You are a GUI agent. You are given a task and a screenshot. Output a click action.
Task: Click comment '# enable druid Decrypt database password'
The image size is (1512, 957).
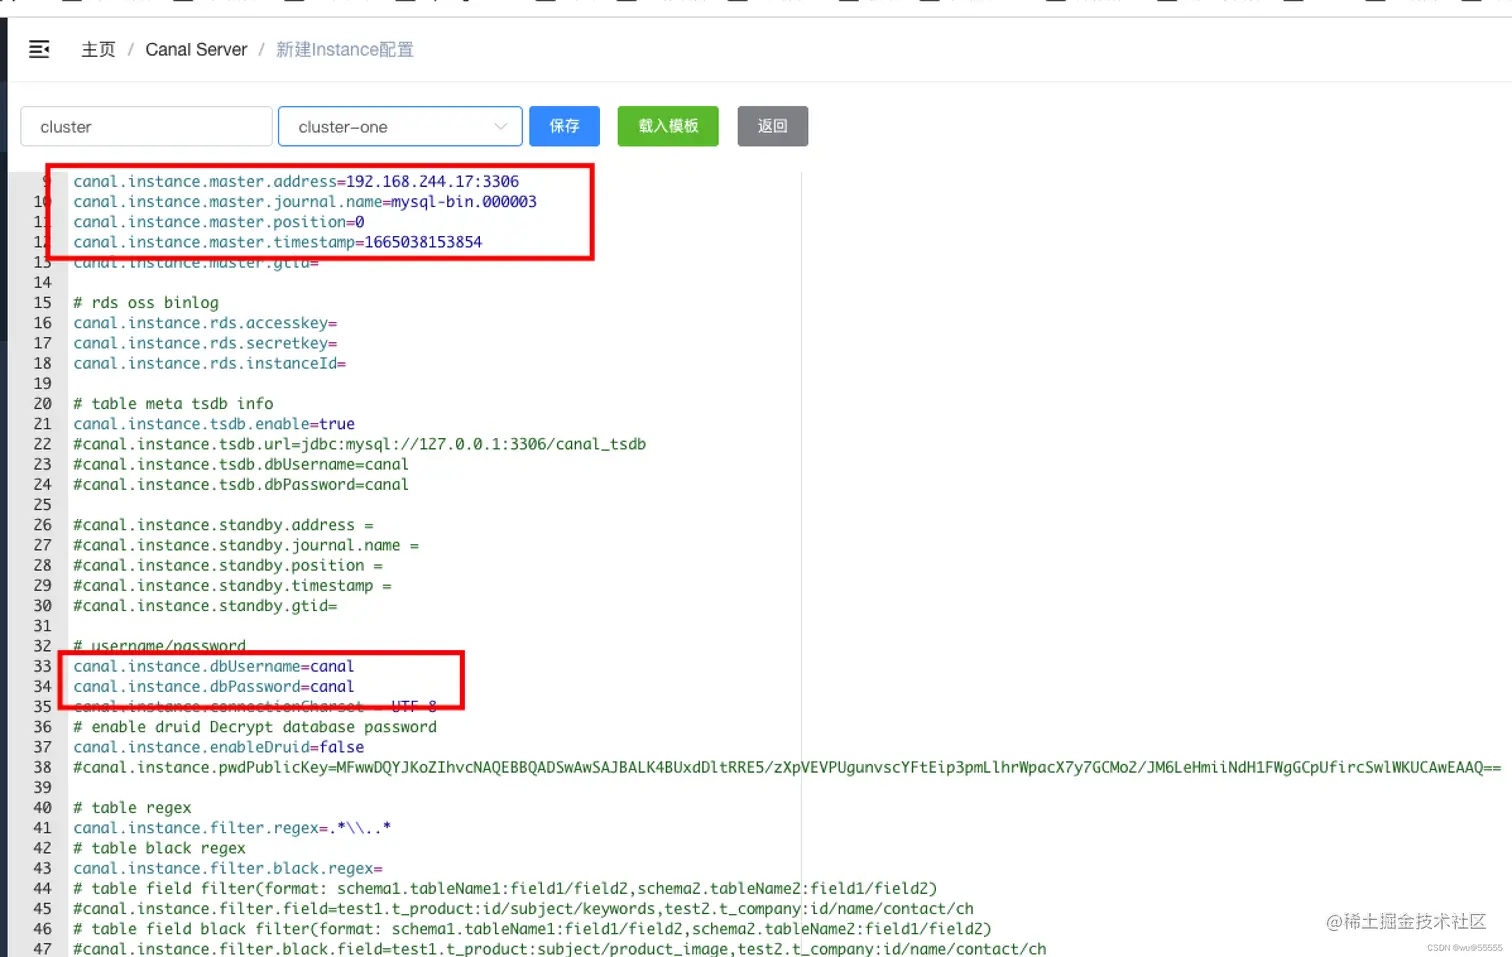pos(255,727)
